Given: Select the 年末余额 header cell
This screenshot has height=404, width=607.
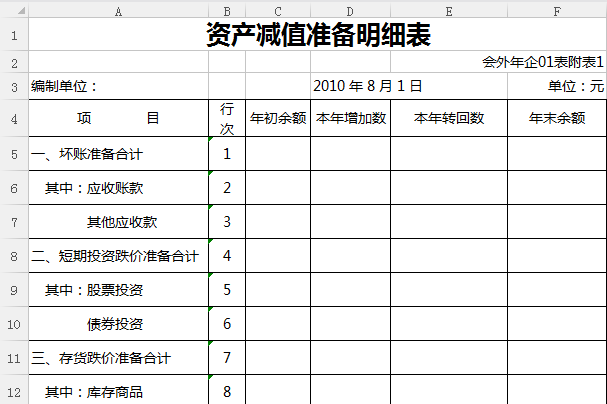Looking at the screenshot, I should 556,118.
